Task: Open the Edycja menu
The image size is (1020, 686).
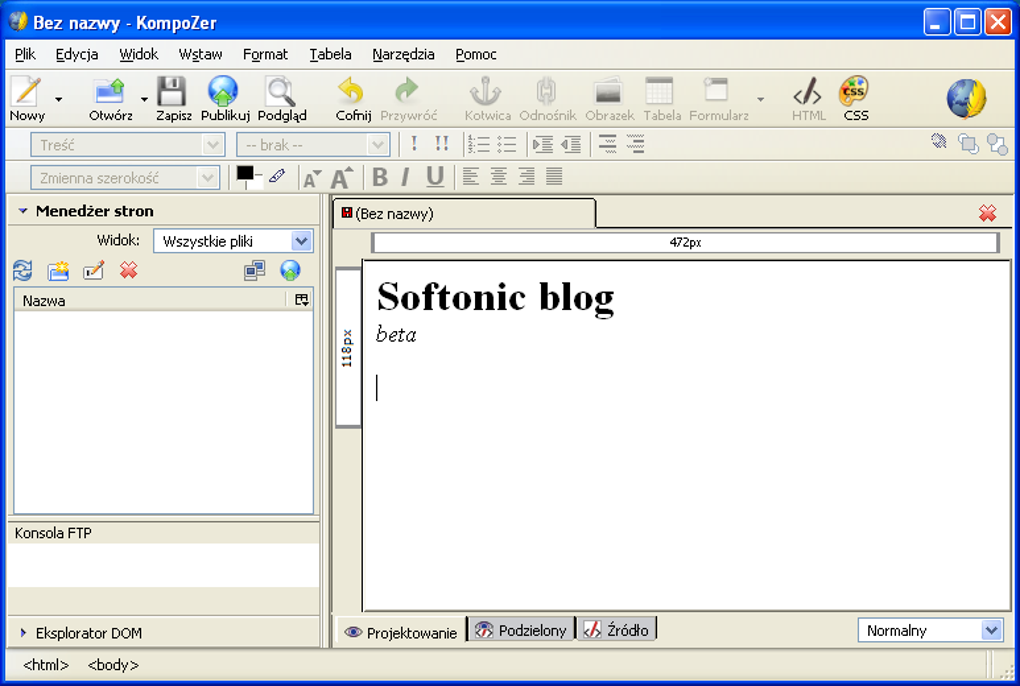Action: click(x=77, y=55)
